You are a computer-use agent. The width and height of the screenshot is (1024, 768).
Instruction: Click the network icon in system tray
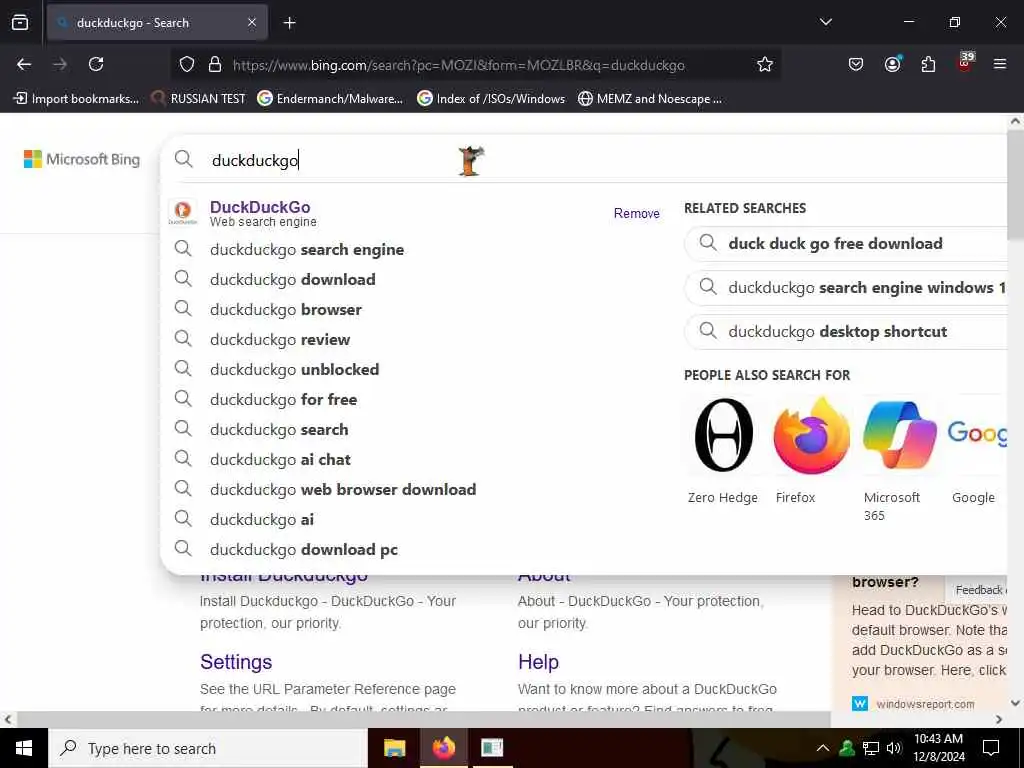click(871, 748)
